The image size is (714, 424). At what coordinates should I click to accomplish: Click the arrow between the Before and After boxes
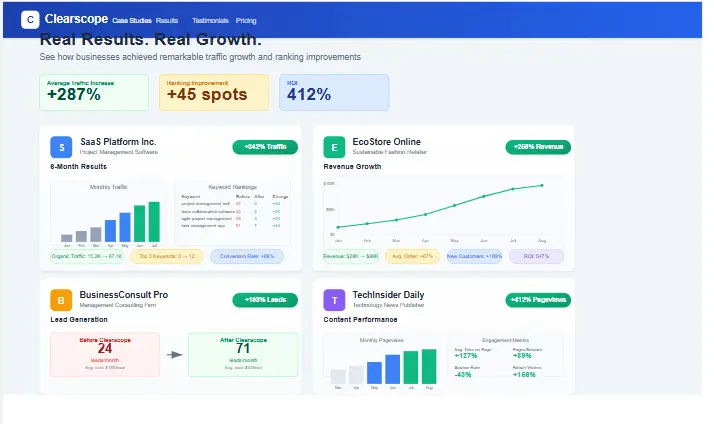coord(174,355)
